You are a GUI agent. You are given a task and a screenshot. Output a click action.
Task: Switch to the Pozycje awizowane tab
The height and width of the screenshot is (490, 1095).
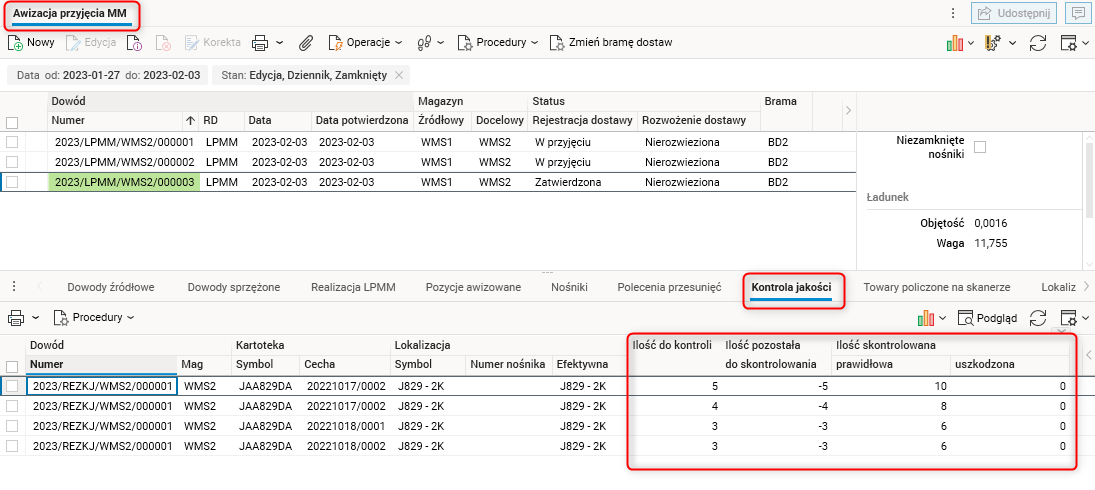click(473, 287)
